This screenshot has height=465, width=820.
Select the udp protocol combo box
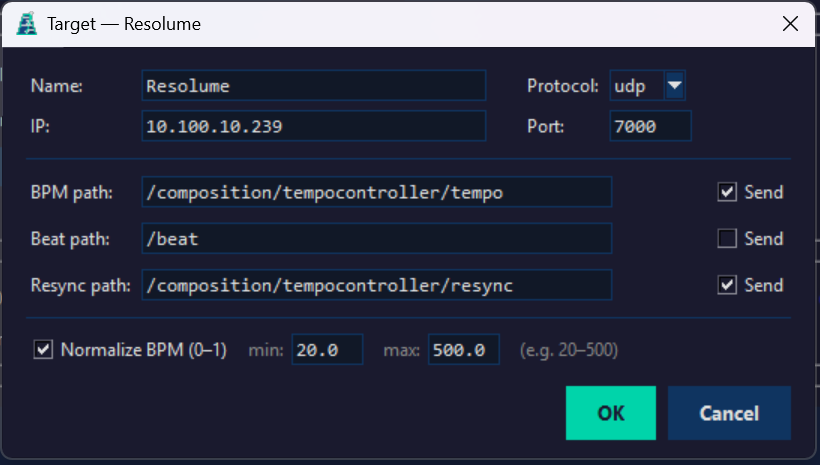coord(647,86)
